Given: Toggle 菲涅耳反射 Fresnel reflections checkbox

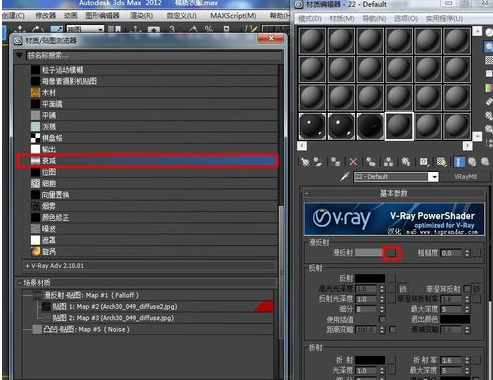Looking at the screenshot, I should click(467, 288).
